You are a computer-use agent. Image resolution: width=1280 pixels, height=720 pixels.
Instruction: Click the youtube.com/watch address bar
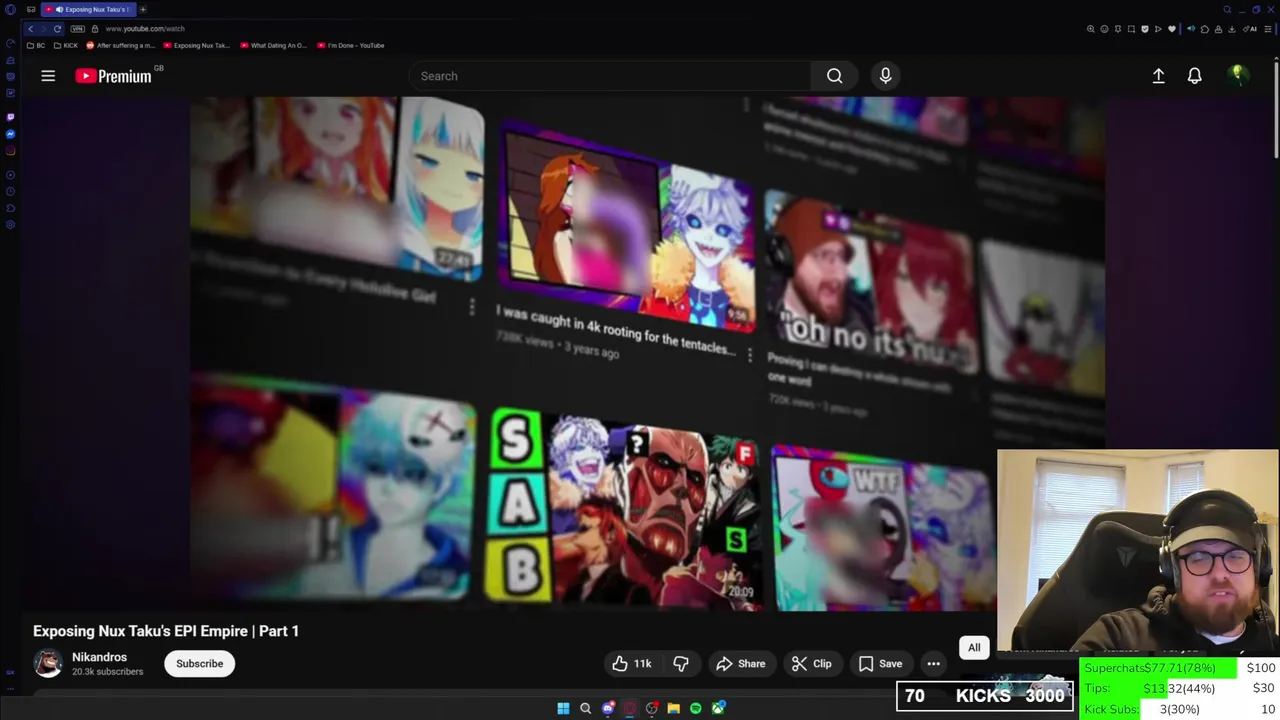pyautogui.click(x=145, y=29)
